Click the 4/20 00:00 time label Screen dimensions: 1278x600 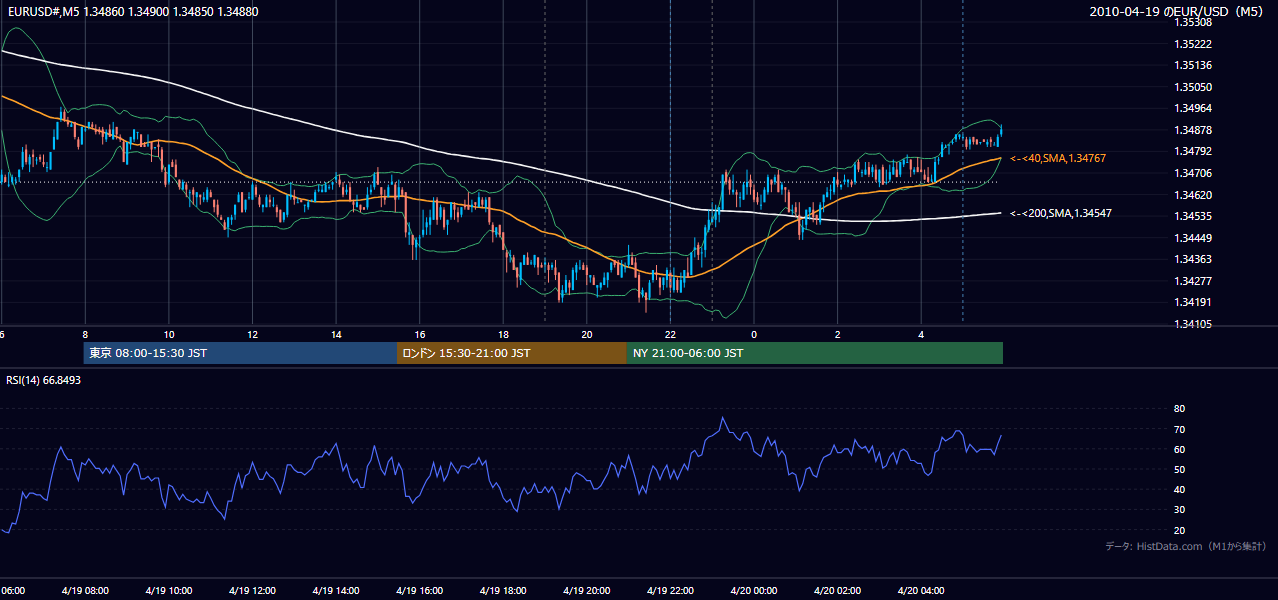(753, 591)
